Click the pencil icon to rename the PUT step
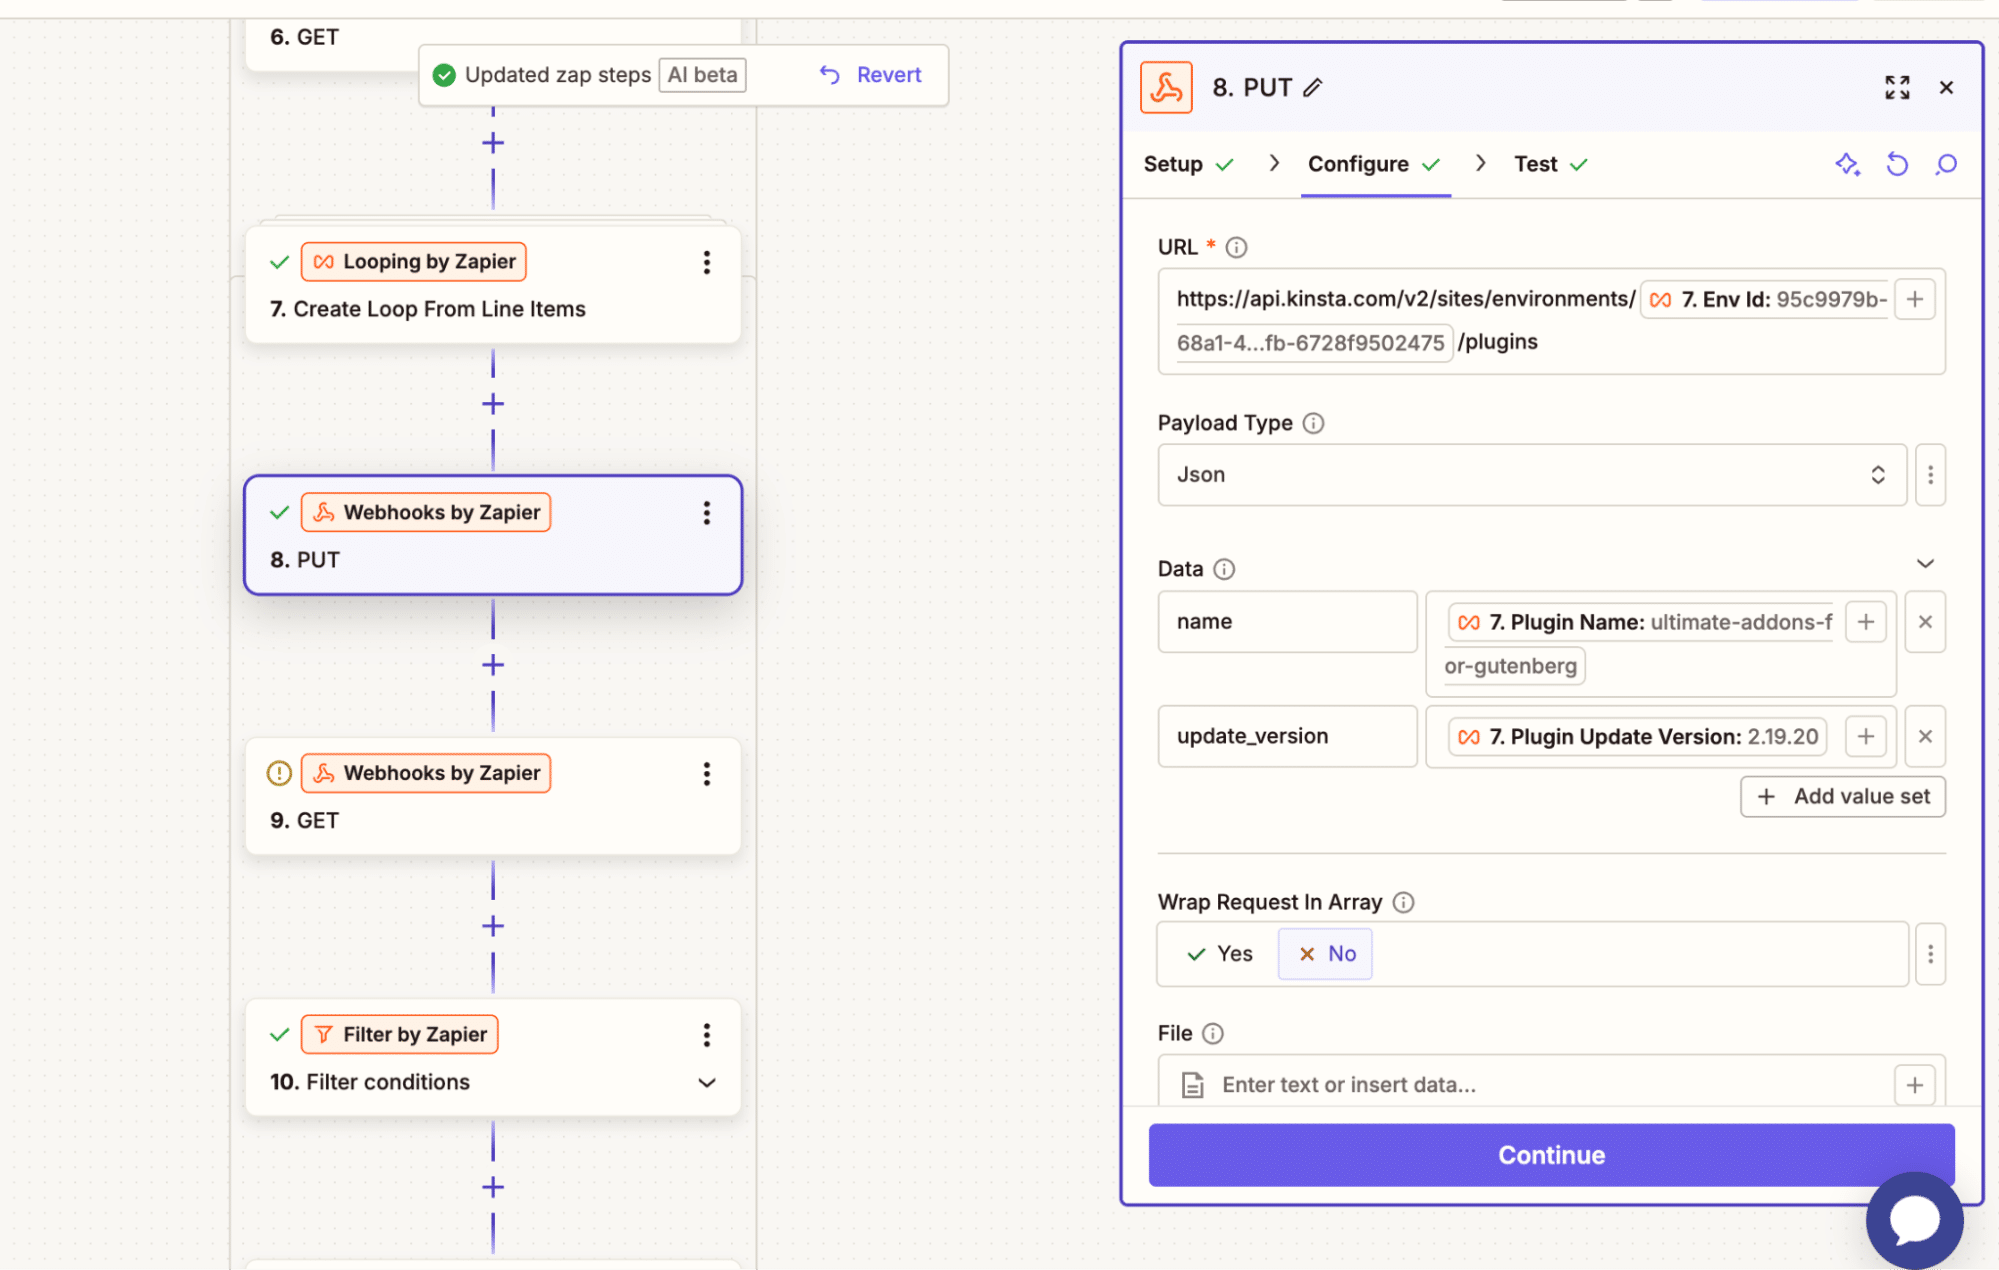 pyautogui.click(x=1311, y=88)
